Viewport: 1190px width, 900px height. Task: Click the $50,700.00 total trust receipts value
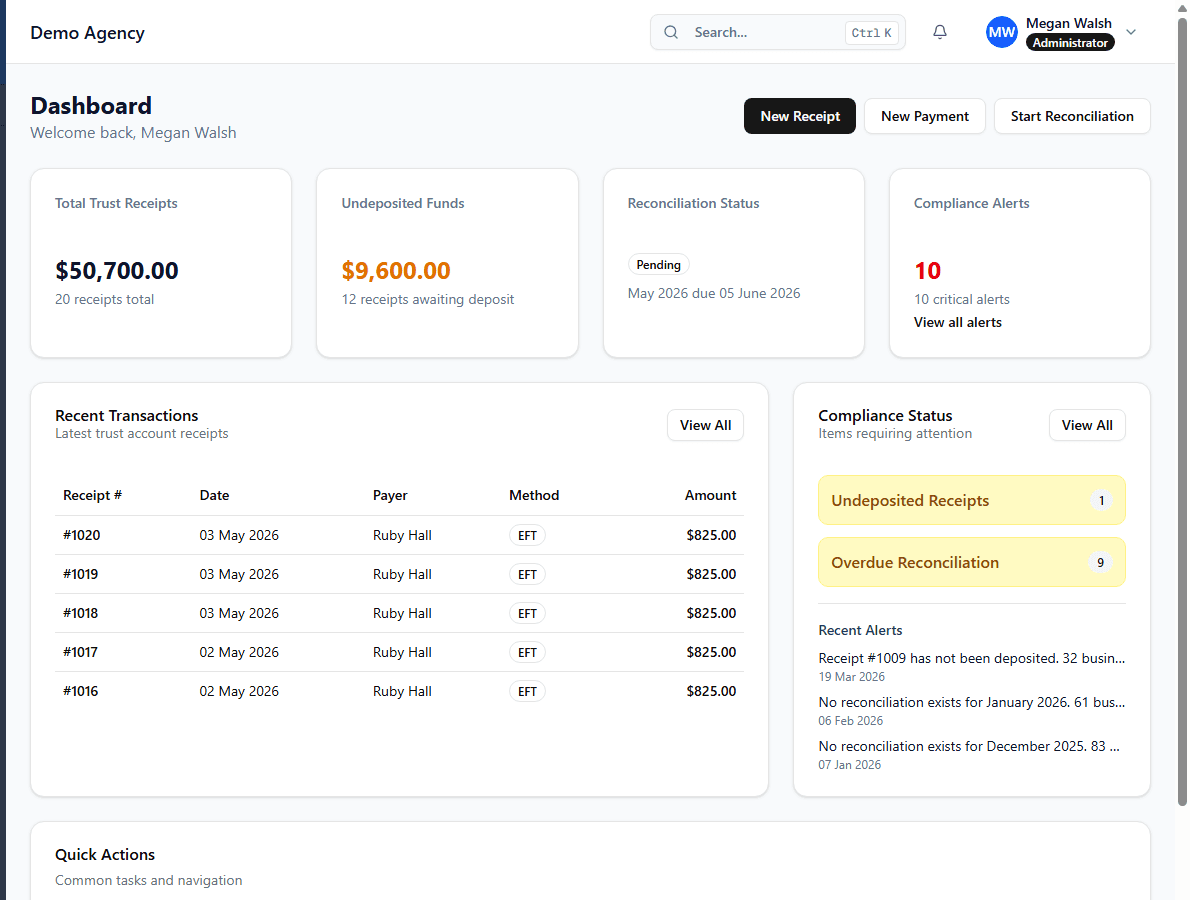point(117,270)
